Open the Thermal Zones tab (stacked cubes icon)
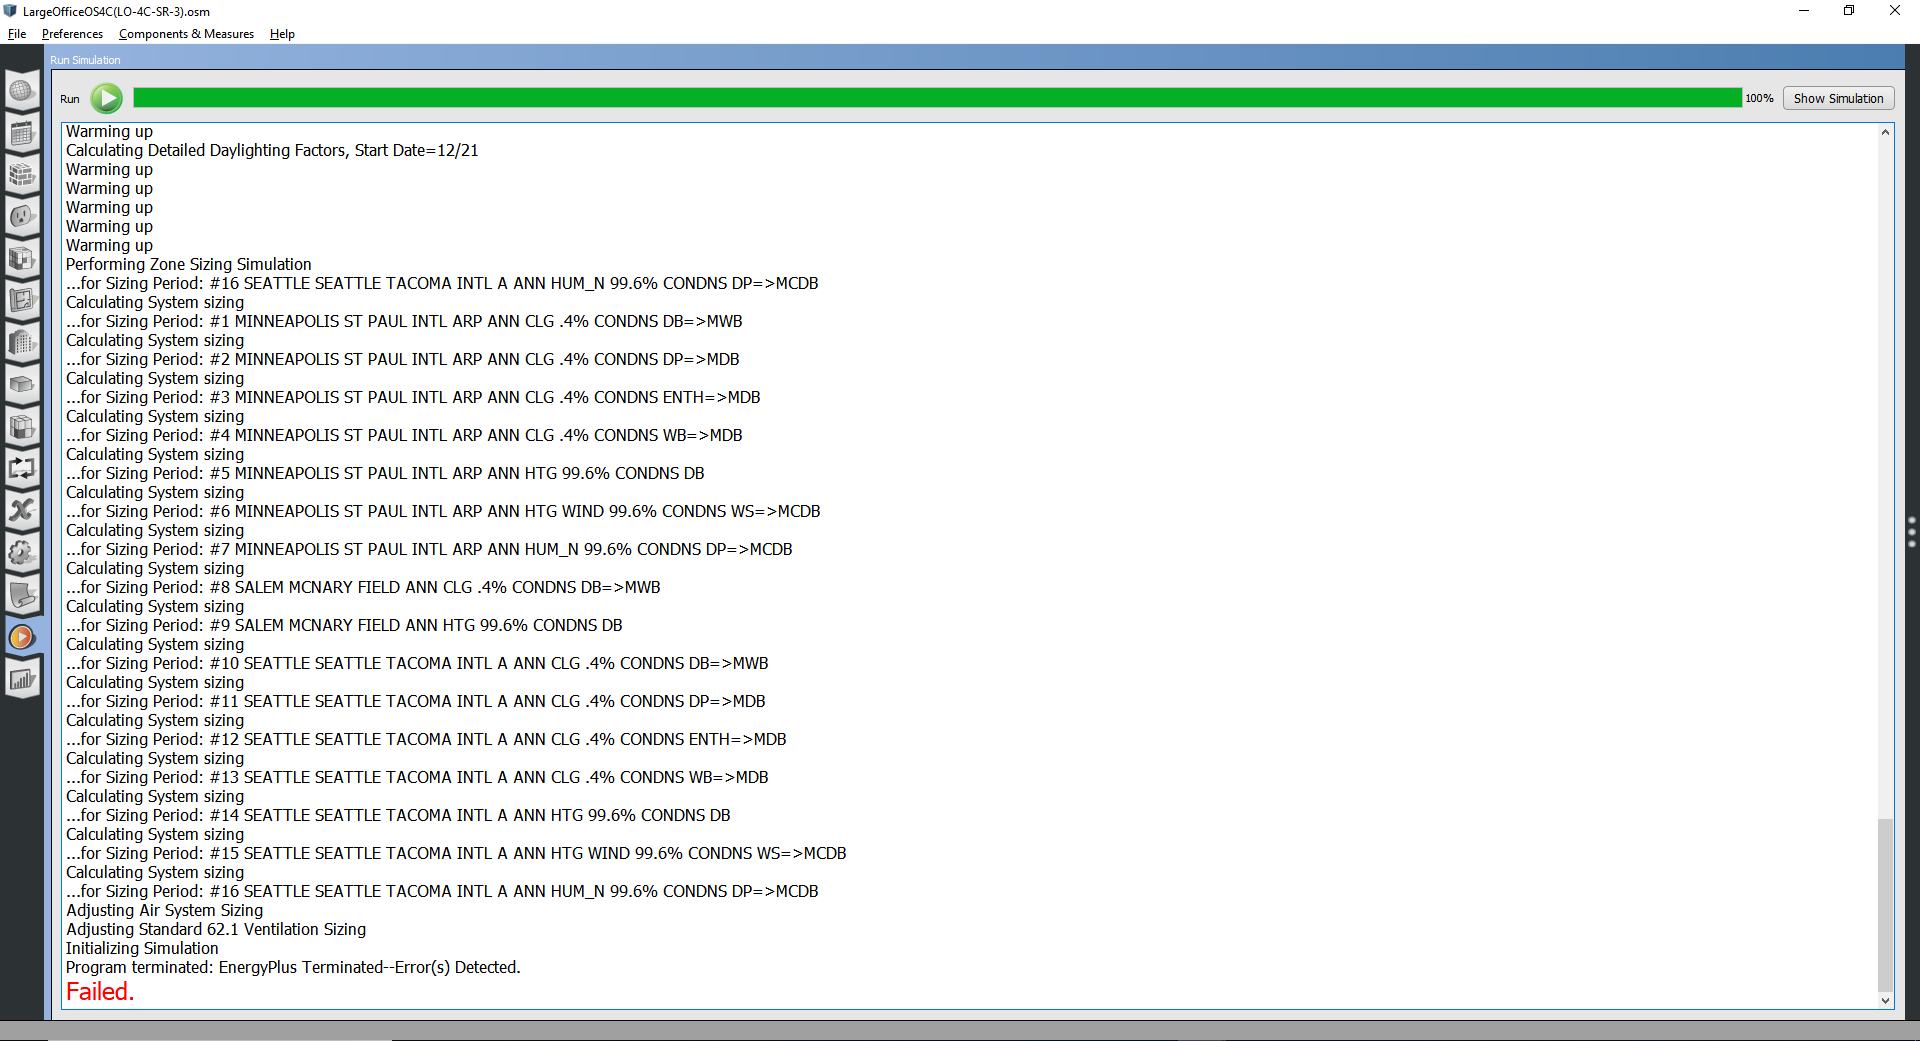1920x1041 pixels. 22,427
